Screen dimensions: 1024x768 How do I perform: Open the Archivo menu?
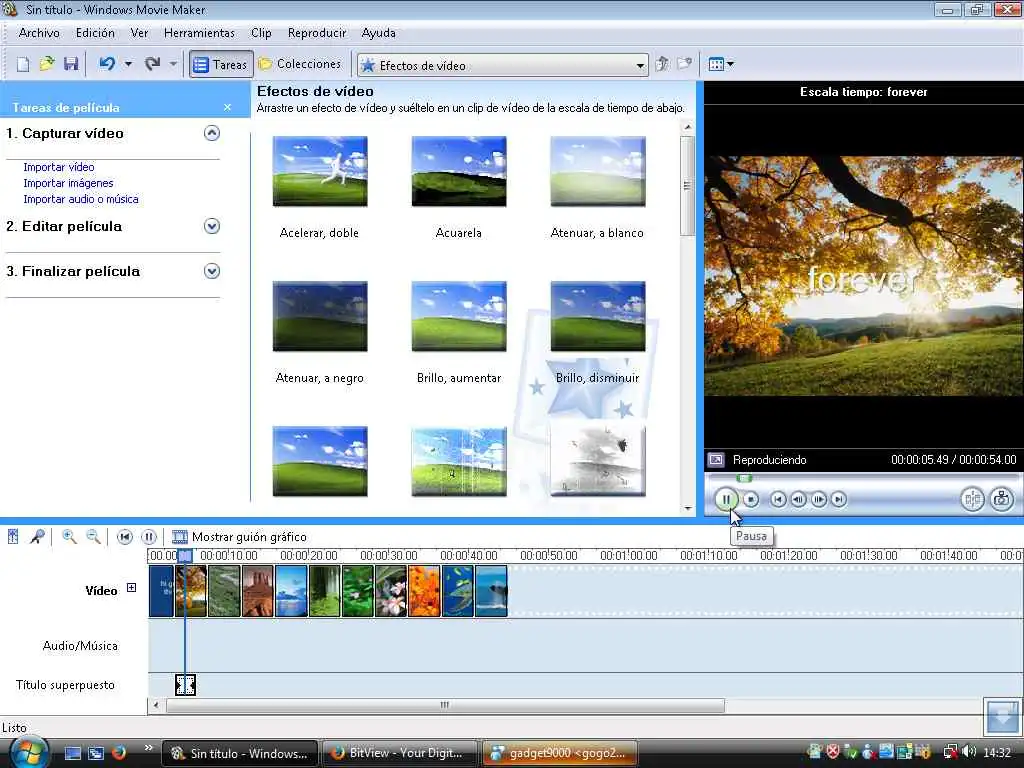[39, 33]
